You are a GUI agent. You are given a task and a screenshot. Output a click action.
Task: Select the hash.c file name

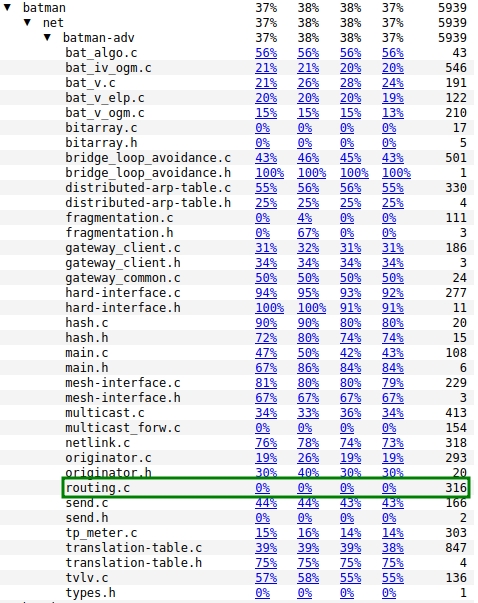pos(87,323)
